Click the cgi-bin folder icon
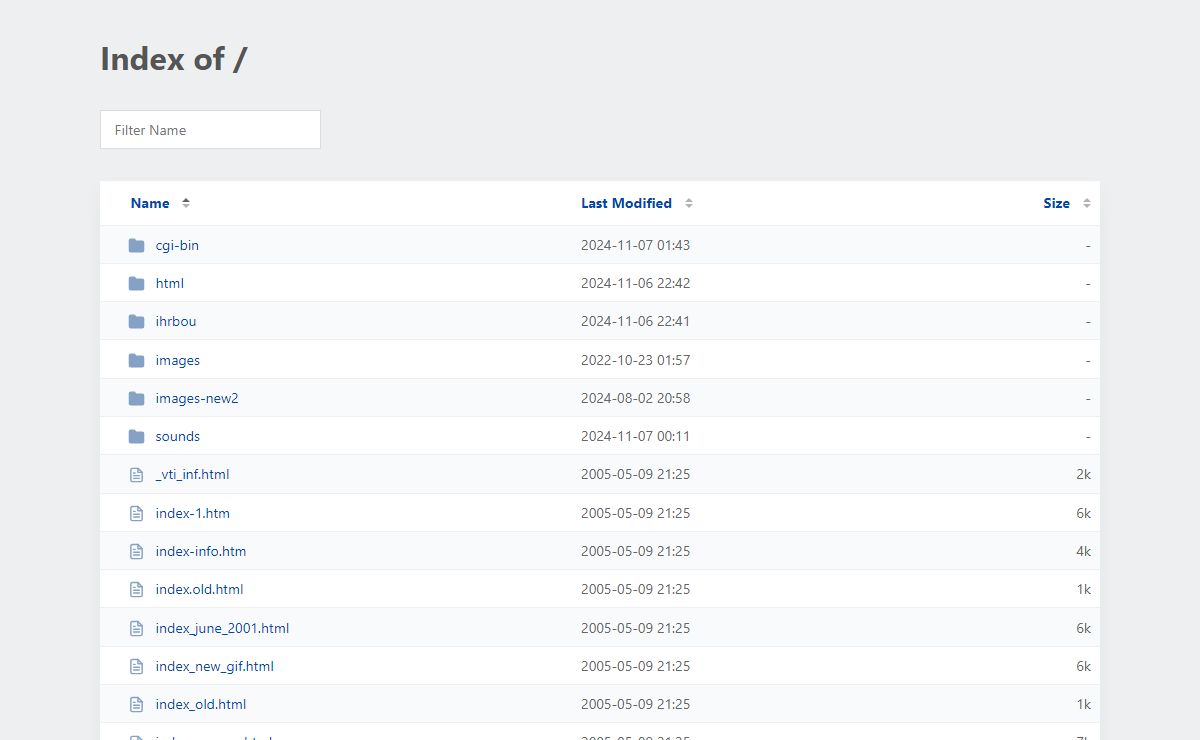Viewport: 1200px width, 740px height. [137, 246]
